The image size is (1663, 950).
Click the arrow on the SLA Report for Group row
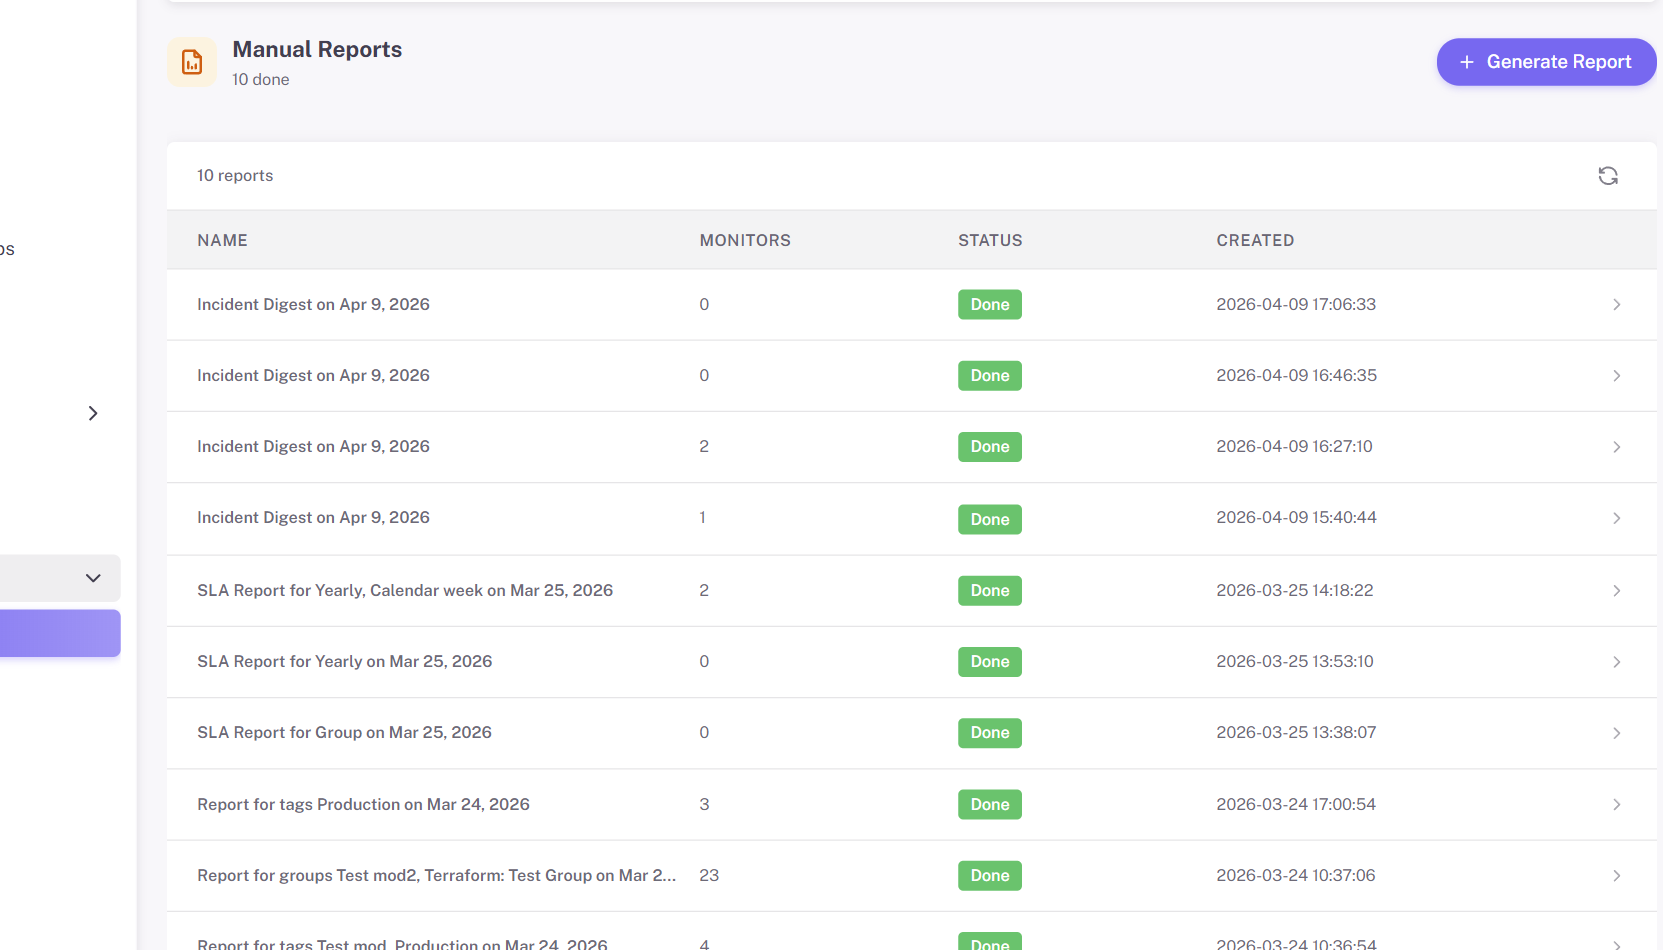[x=1616, y=733]
